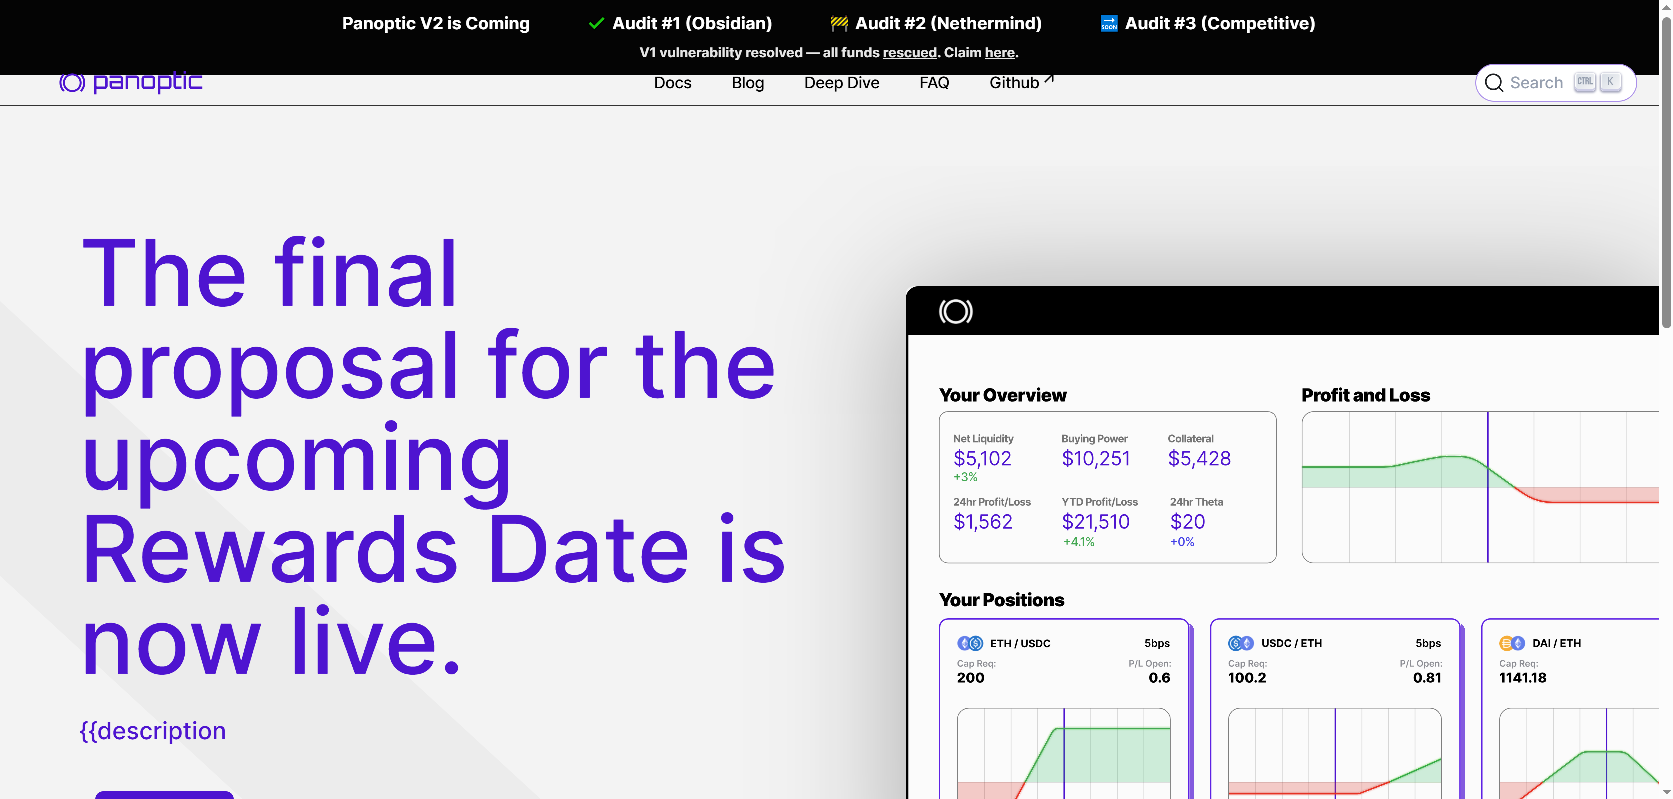Open the FAQ navigation link
This screenshot has height=799, width=1673.
coord(935,83)
